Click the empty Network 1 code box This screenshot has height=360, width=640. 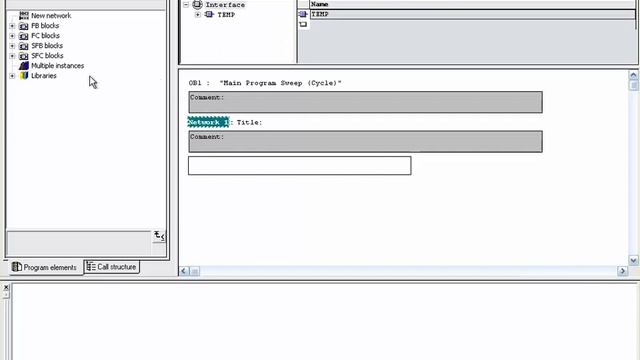[x=300, y=166]
